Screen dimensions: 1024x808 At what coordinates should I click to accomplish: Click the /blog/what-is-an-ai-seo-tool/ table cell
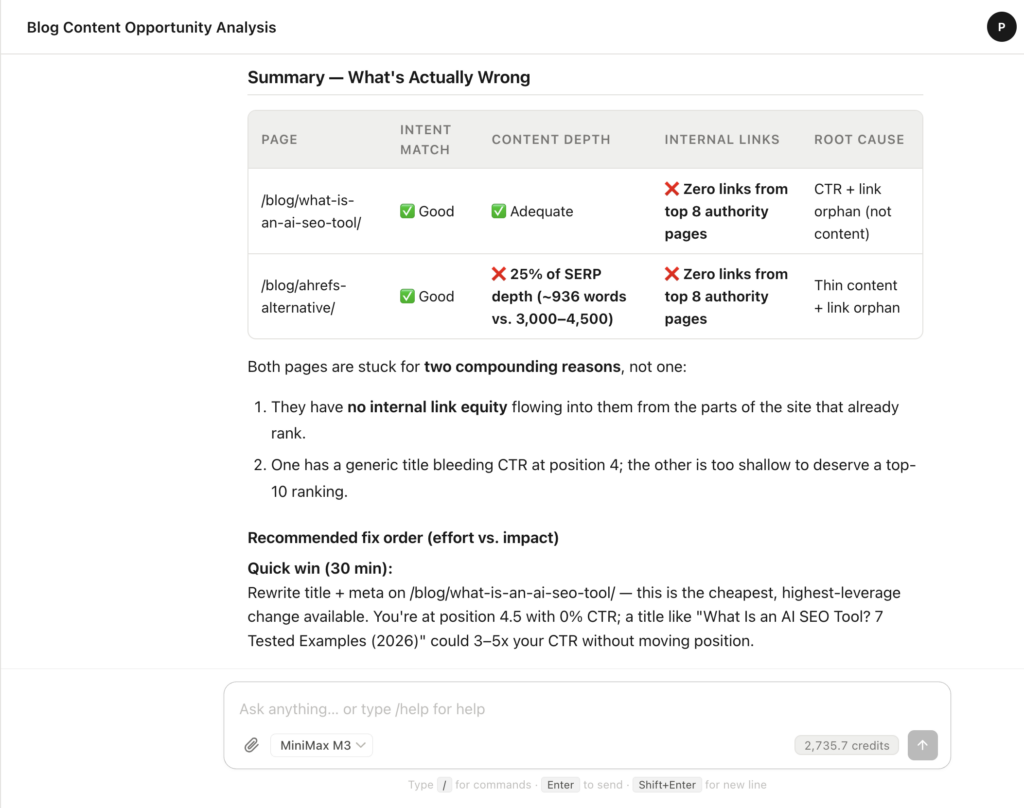click(312, 212)
